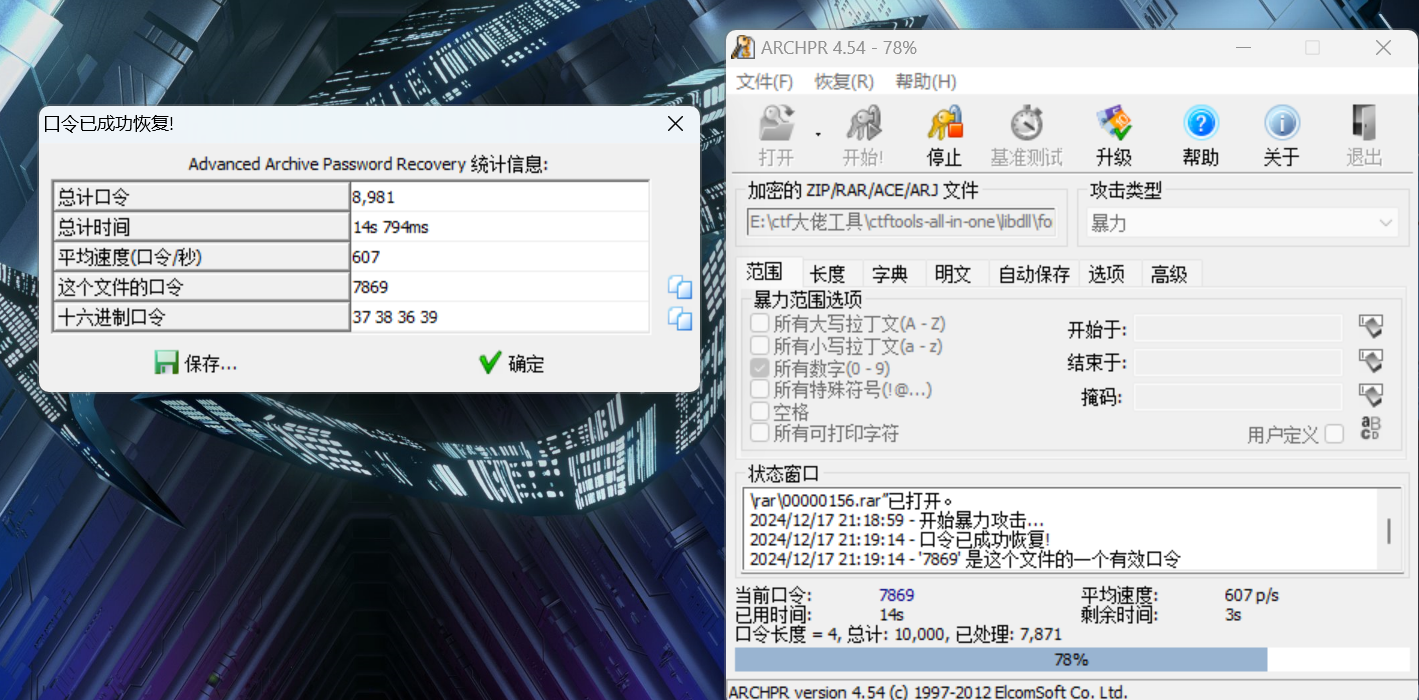
Task: Open the 帮助(H) menu
Action: point(926,82)
